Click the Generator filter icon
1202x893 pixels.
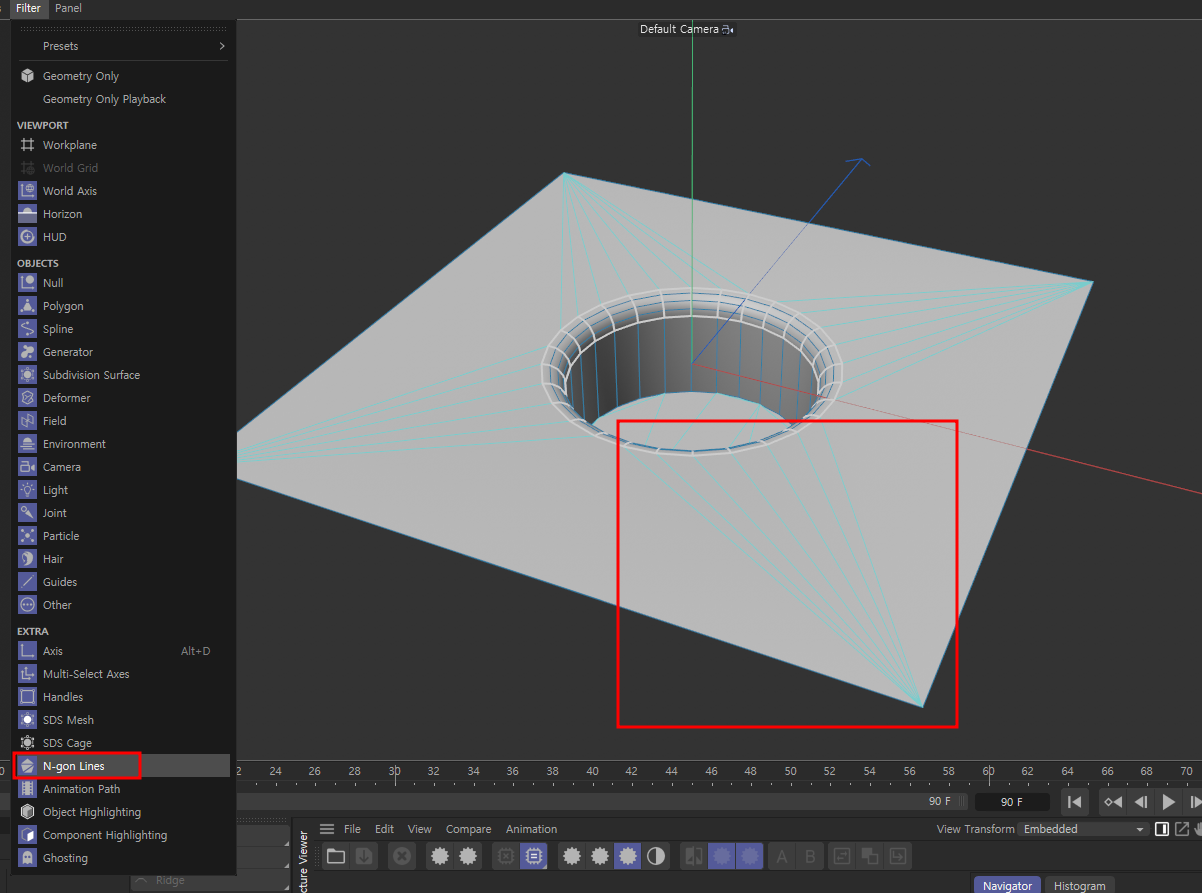[x=28, y=352]
